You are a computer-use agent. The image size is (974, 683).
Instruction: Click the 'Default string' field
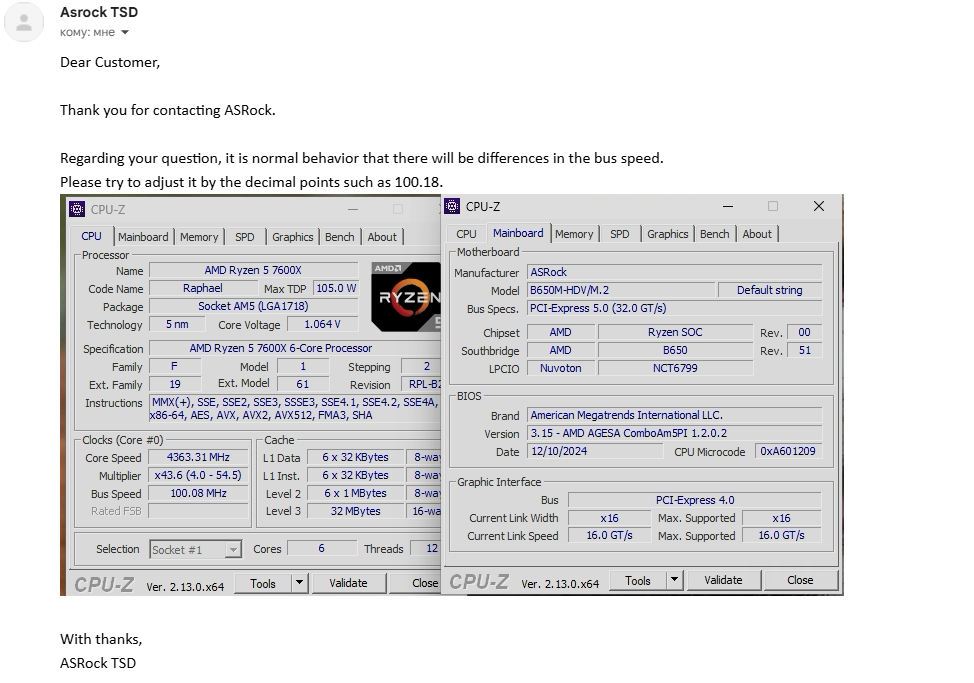(770, 290)
